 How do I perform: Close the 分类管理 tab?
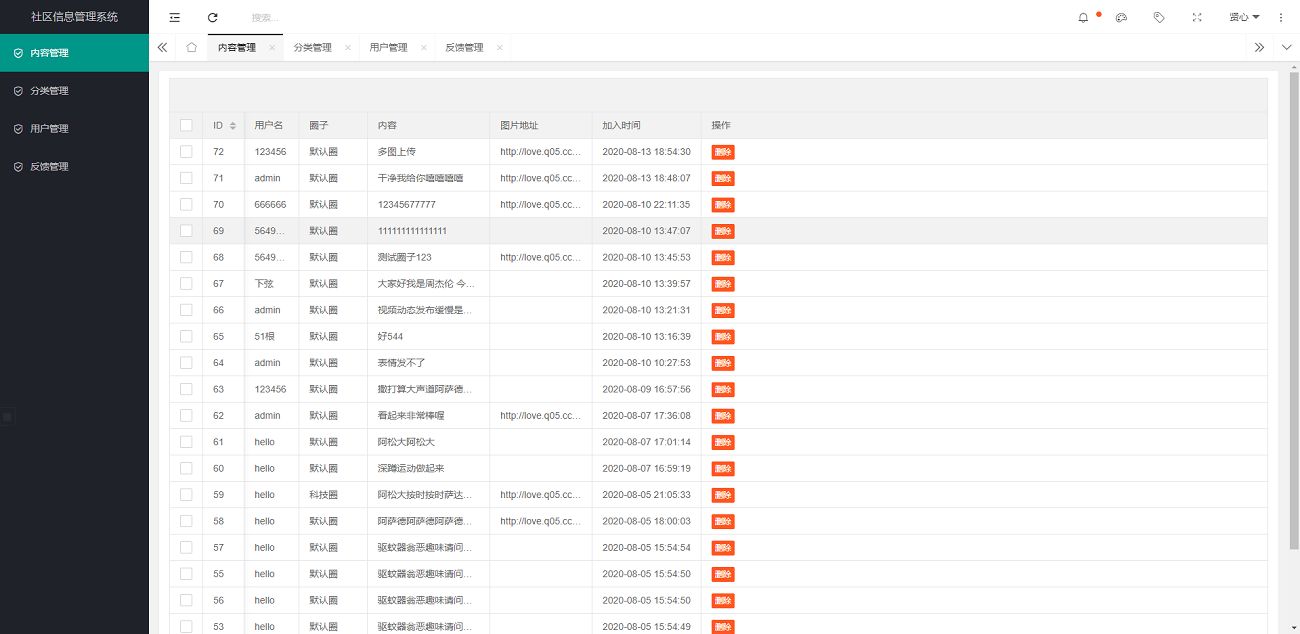click(348, 47)
